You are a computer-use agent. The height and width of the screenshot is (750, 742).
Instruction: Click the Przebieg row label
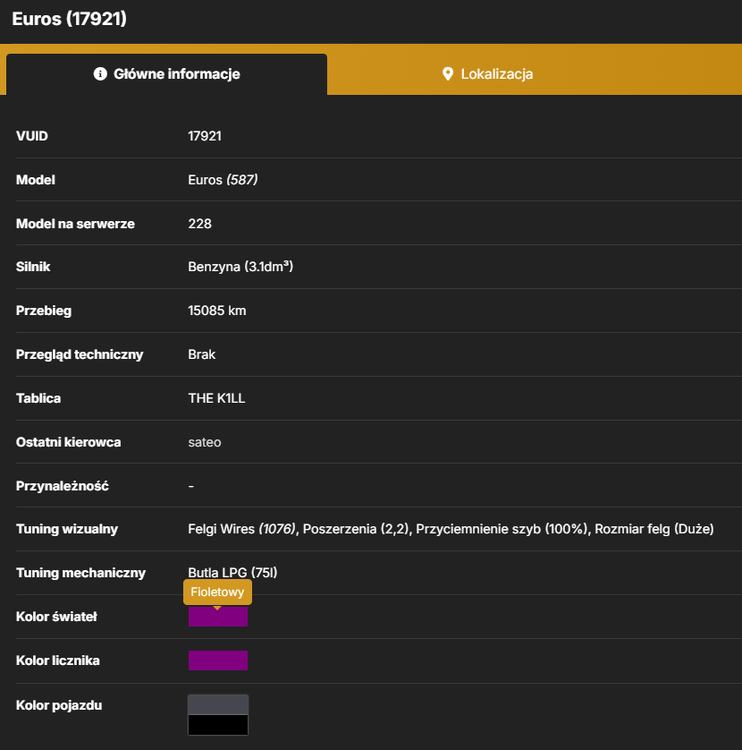[x=44, y=311]
